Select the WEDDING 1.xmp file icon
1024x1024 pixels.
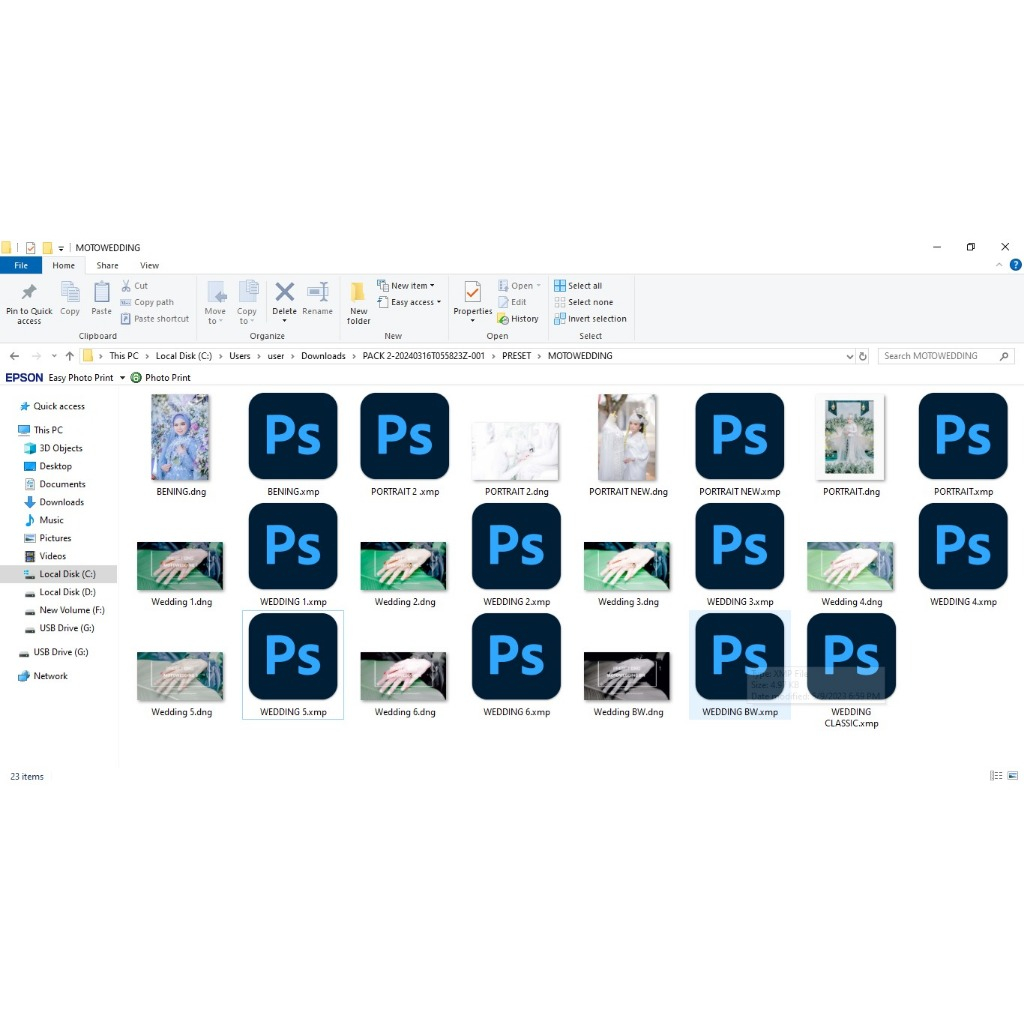293,546
